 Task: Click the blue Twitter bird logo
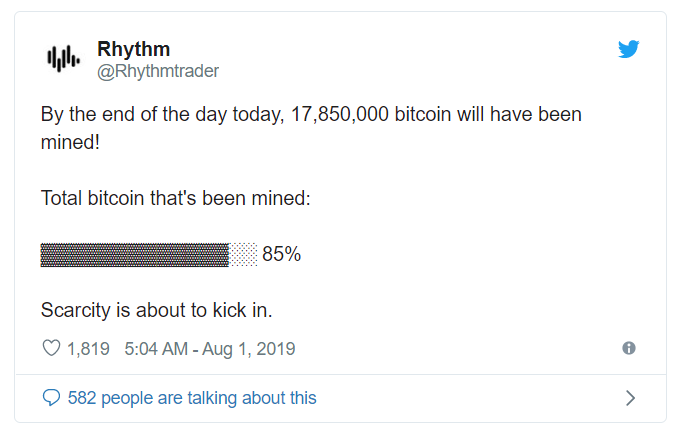pyautogui.click(x=628, y=50)
